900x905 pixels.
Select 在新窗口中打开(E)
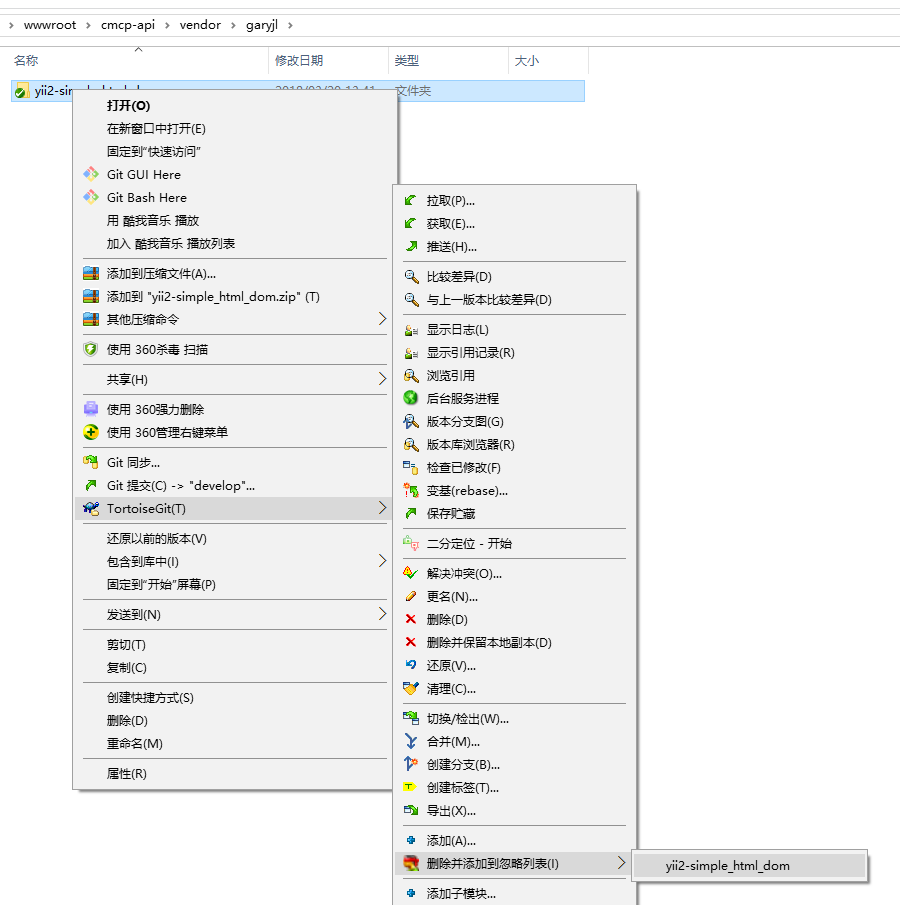coord(235,129)
